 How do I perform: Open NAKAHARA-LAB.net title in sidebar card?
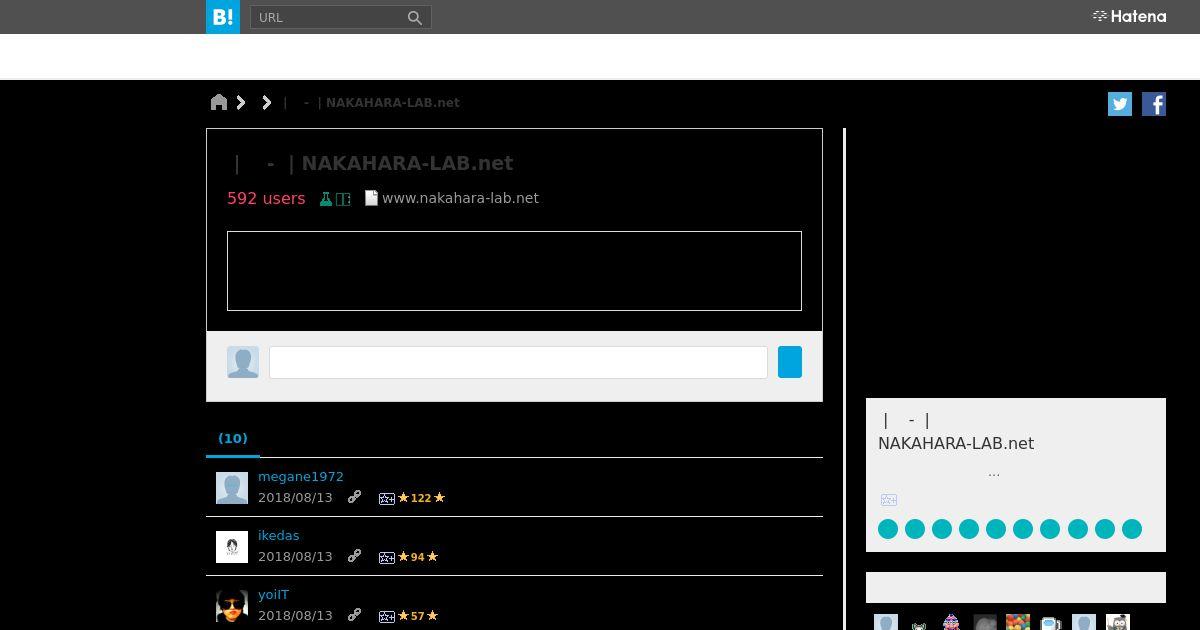[956, 443]
